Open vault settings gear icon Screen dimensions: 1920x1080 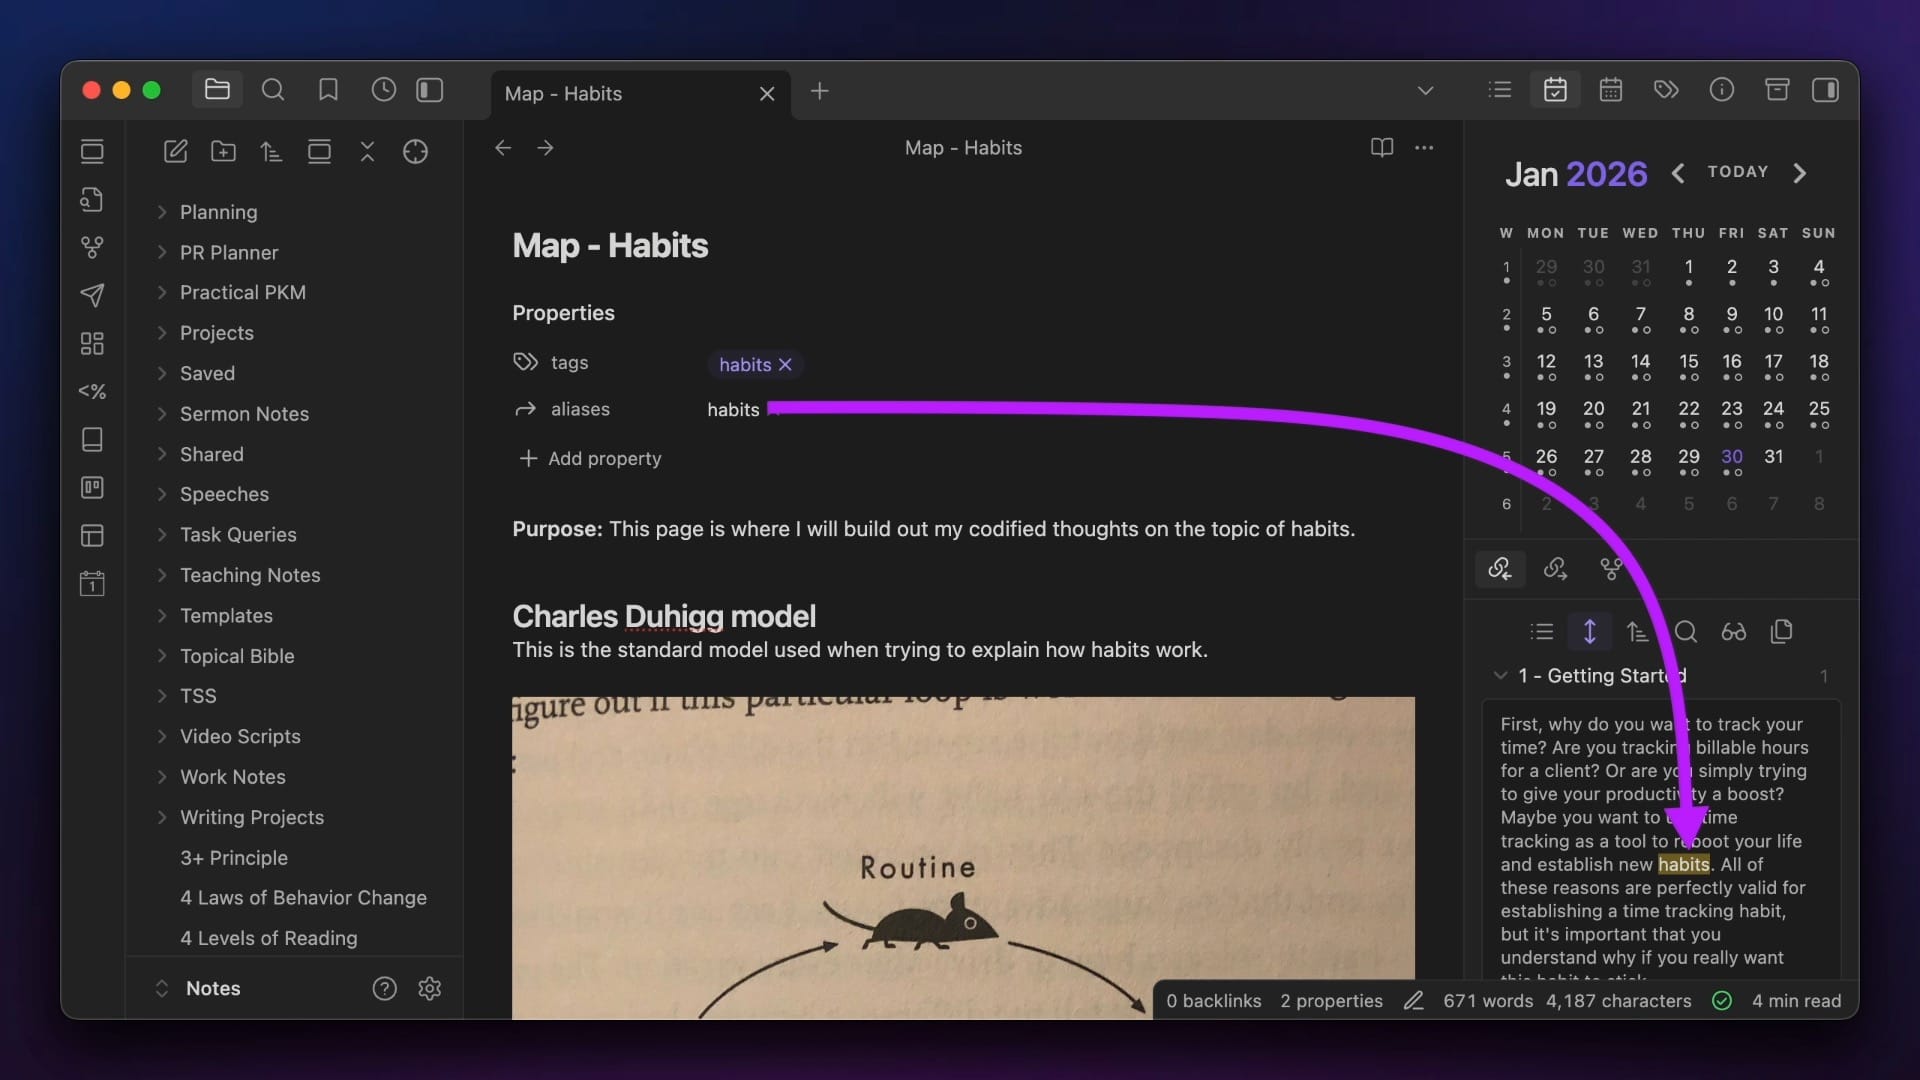pos(429,989)
